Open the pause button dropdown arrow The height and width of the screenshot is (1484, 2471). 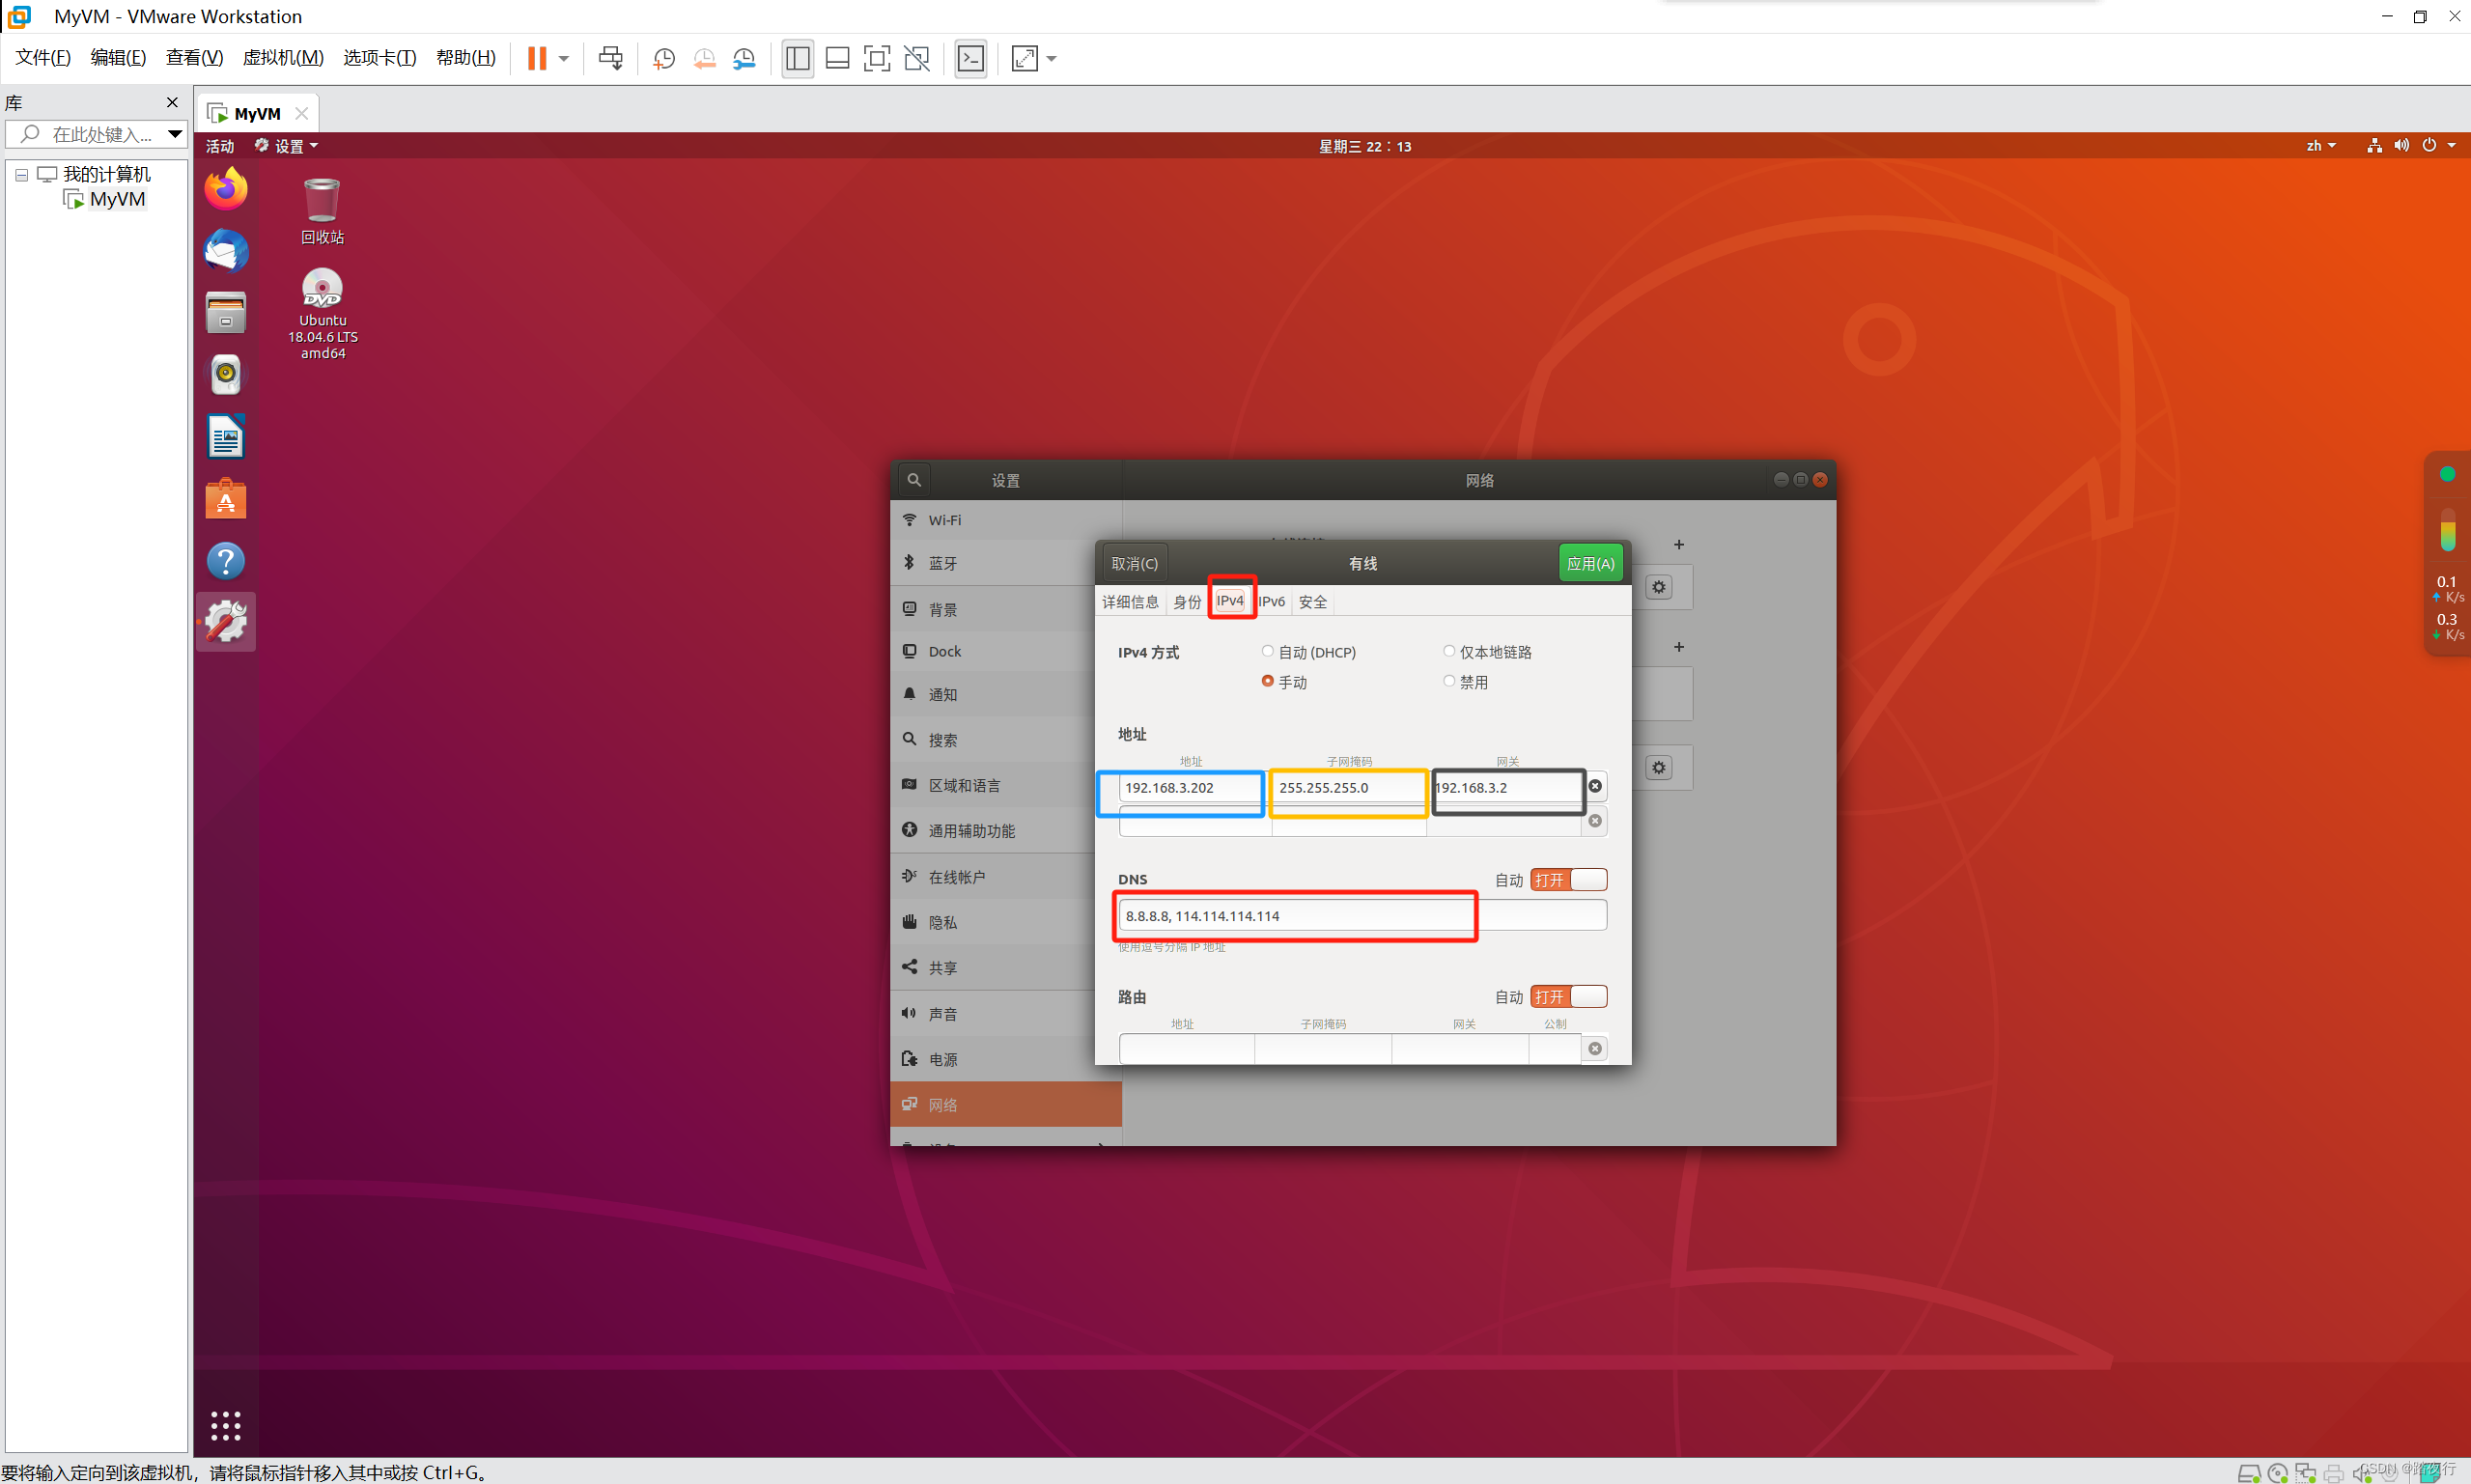564,59
